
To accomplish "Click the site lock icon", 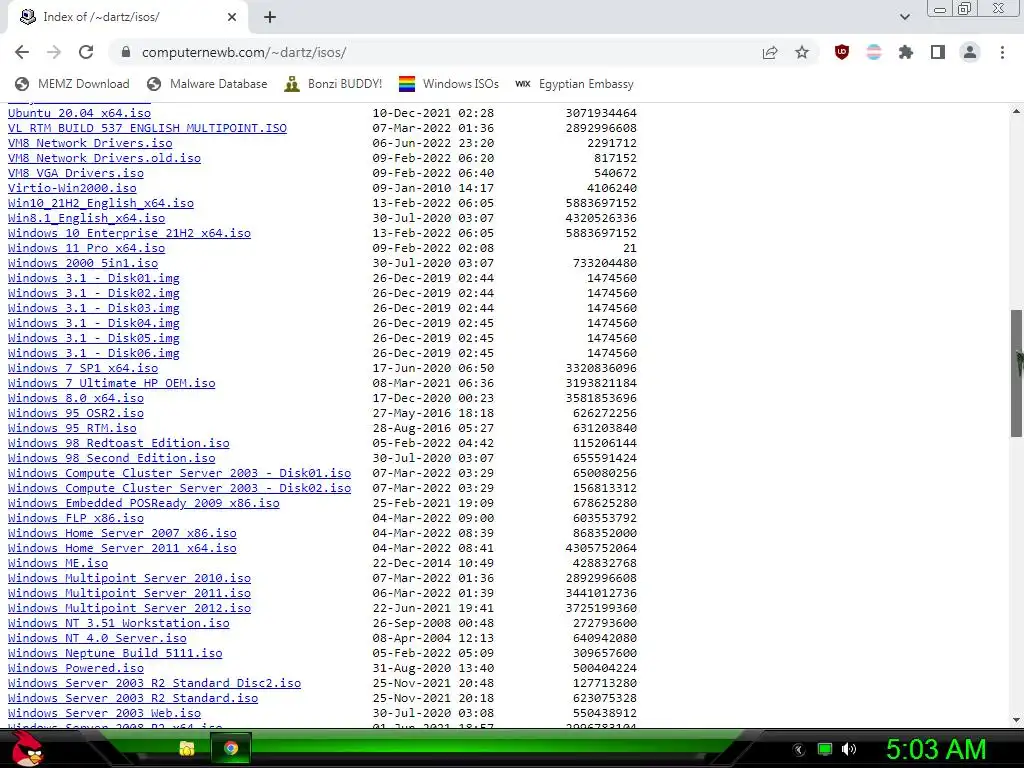I will 126,52.
